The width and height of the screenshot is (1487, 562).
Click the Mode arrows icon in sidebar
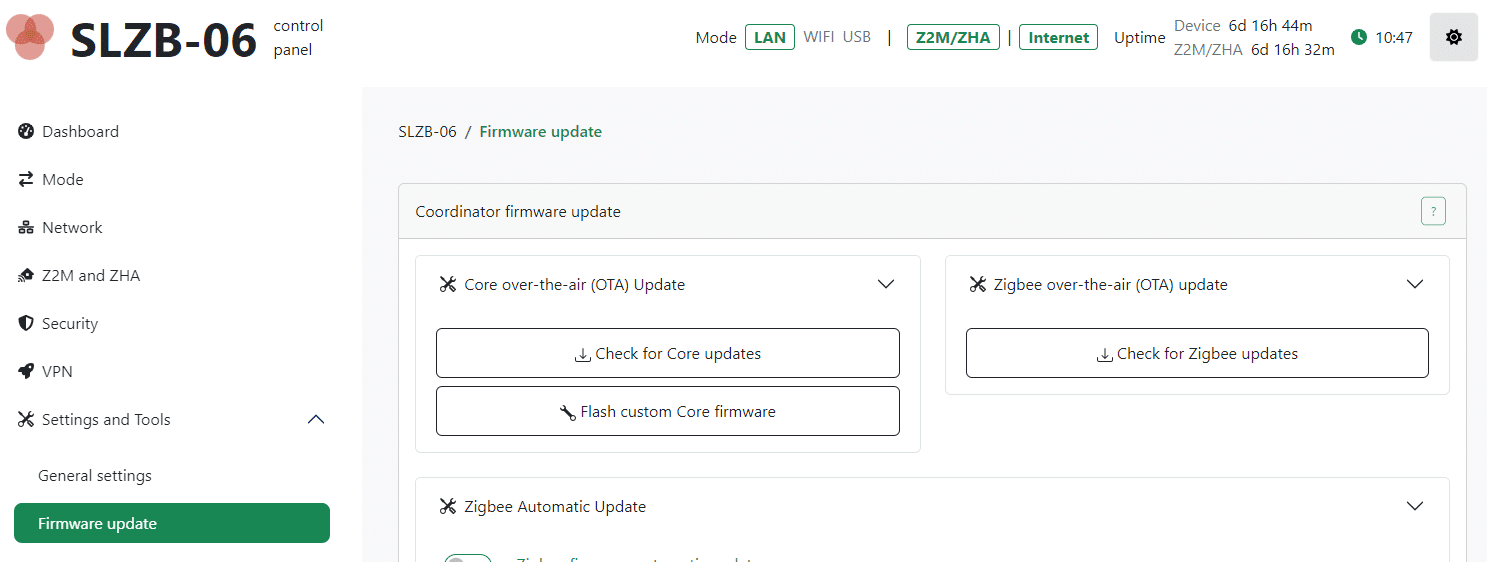[x=26, y=179]
